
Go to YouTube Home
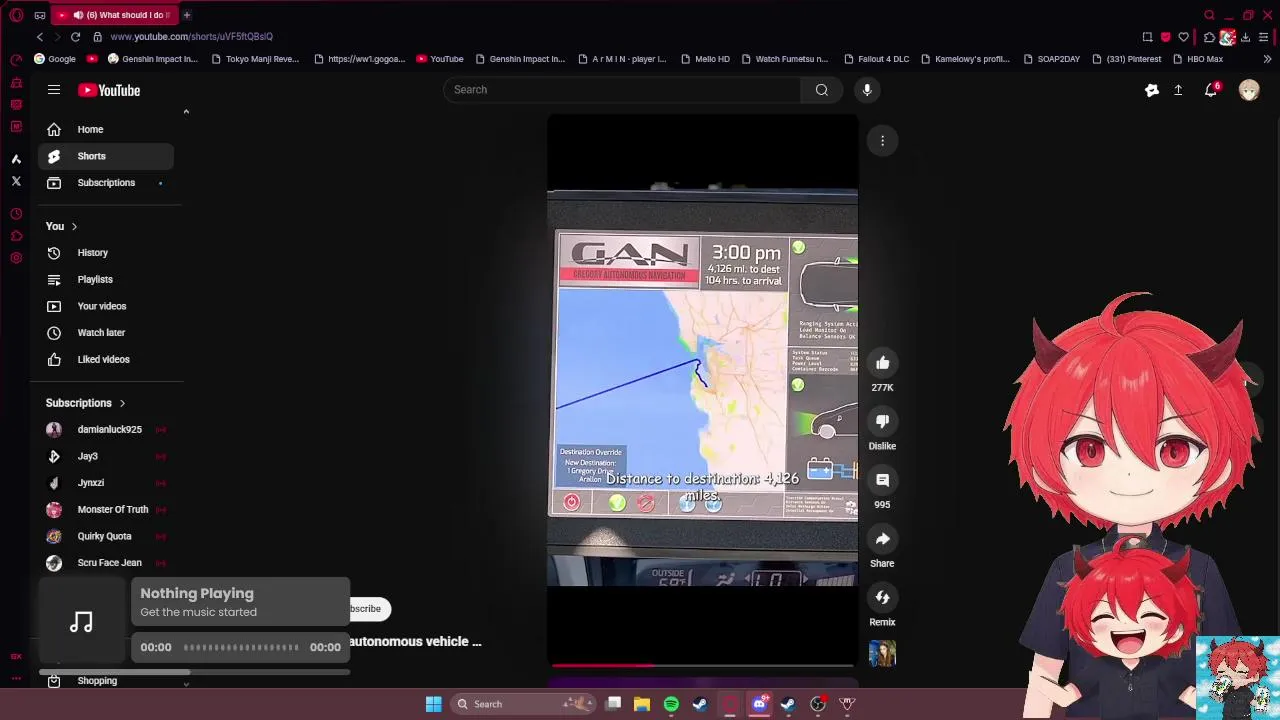106,129
